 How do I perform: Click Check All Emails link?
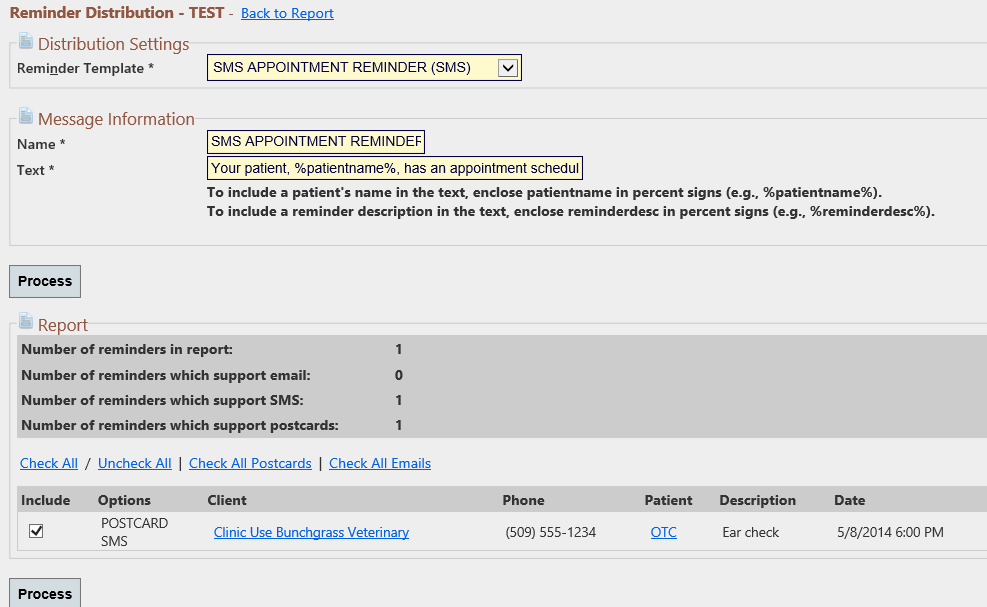click(380, 463)
